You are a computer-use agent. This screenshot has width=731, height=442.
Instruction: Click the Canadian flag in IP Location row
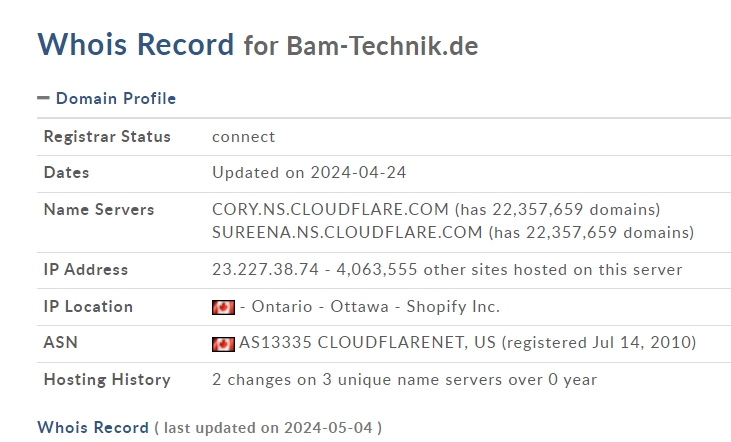tap(223, 307)
